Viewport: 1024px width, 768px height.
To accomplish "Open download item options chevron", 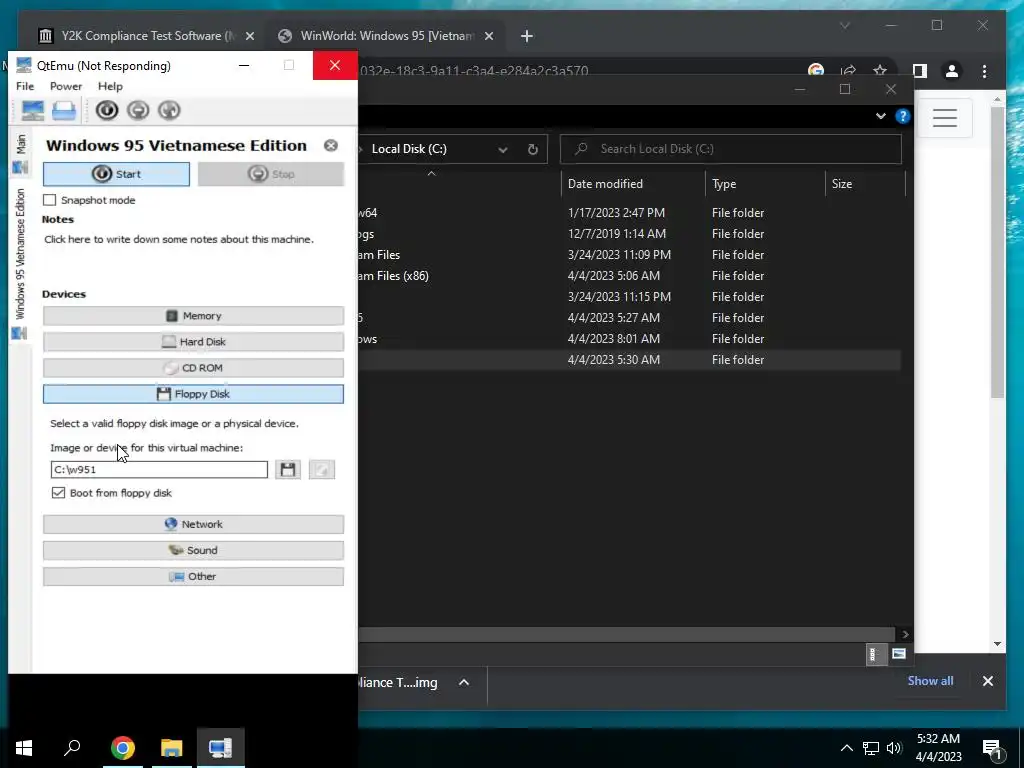I will (x=464, y=682).
